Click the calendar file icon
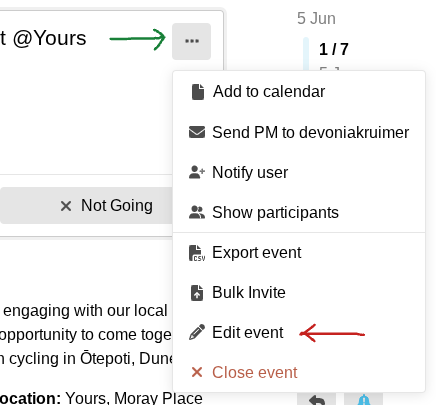This screenshot has height=405, width=436. point(198,92)
